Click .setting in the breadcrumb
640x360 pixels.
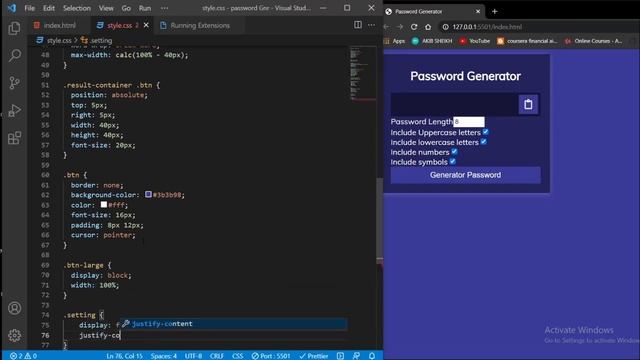click(x=101, y=40)
